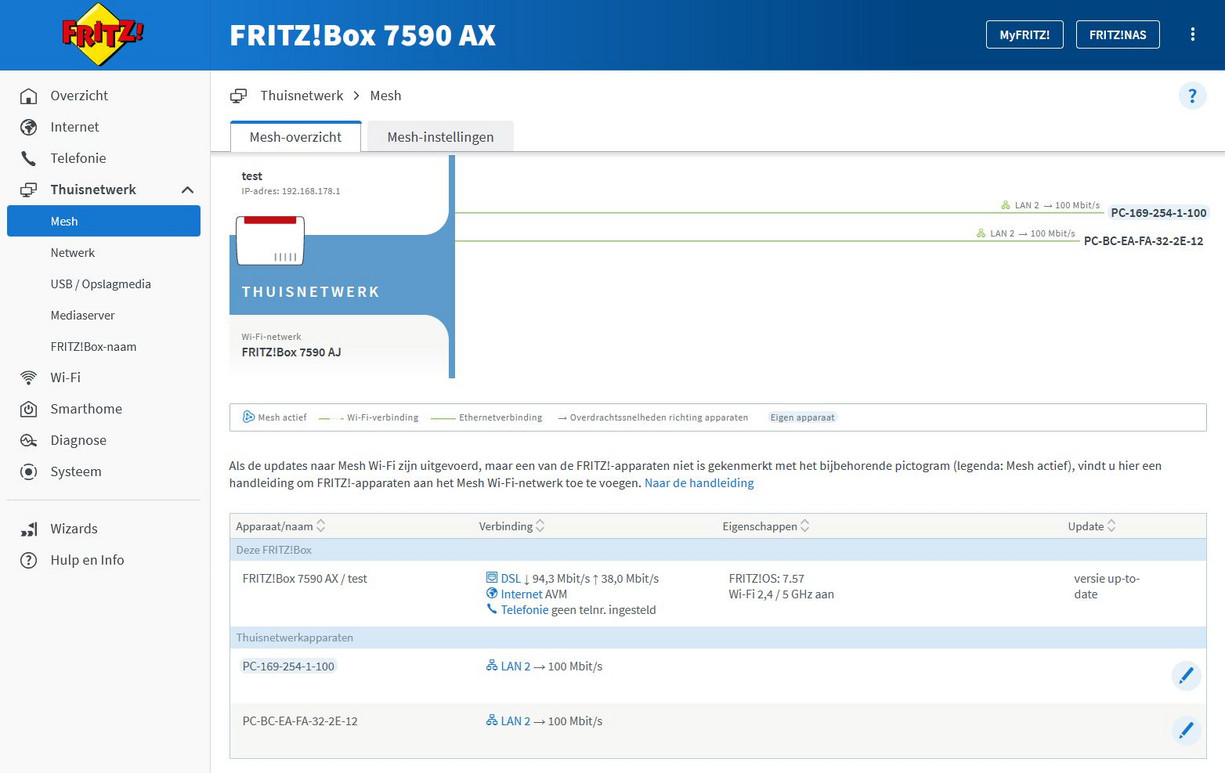Viewport: 1225px width, 773px height.
Task: Click the Eigen apparaat legend badge
Action: coord(802,417)
